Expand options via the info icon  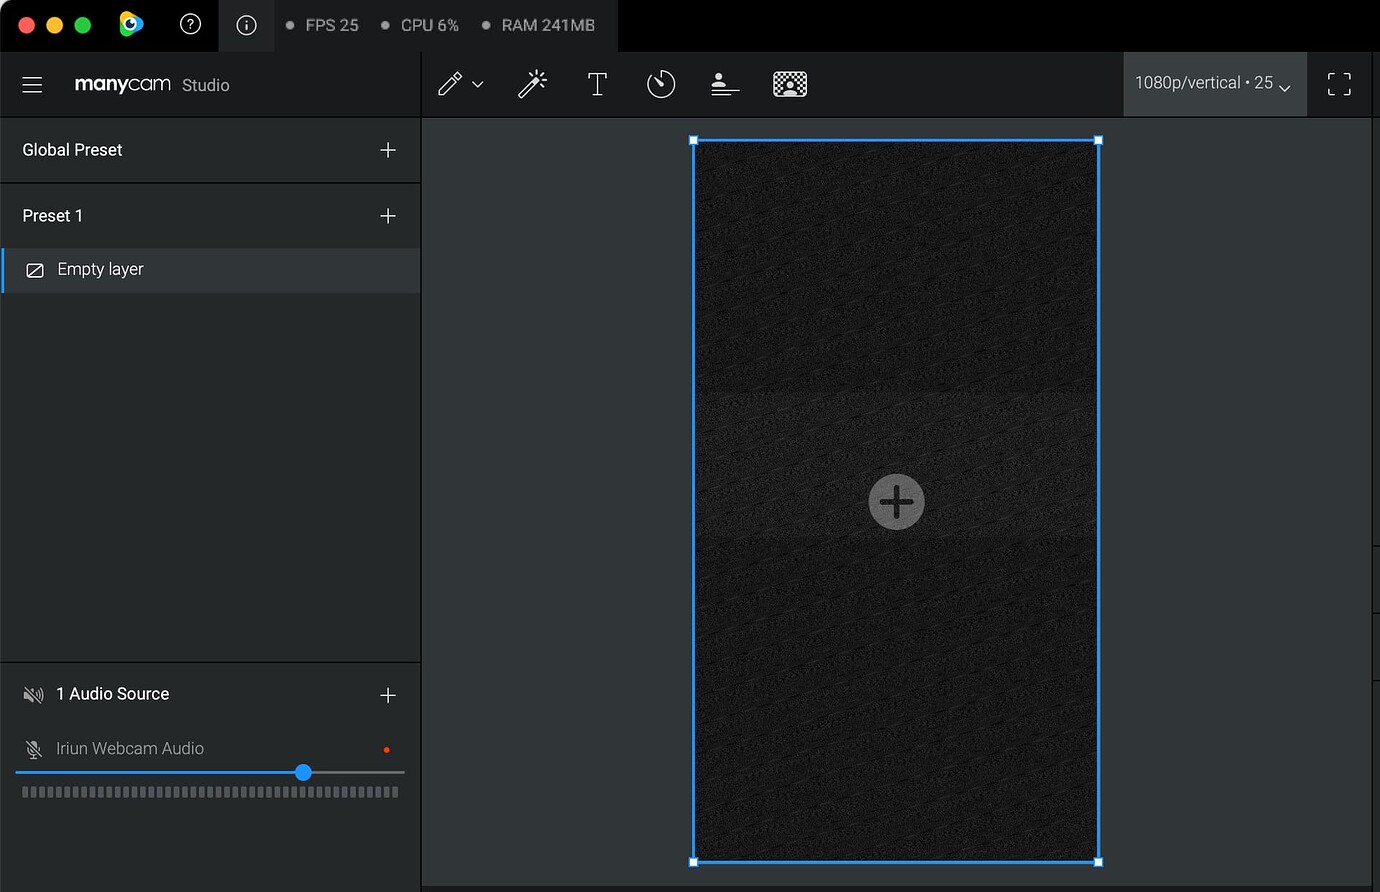tap(246, 25)
